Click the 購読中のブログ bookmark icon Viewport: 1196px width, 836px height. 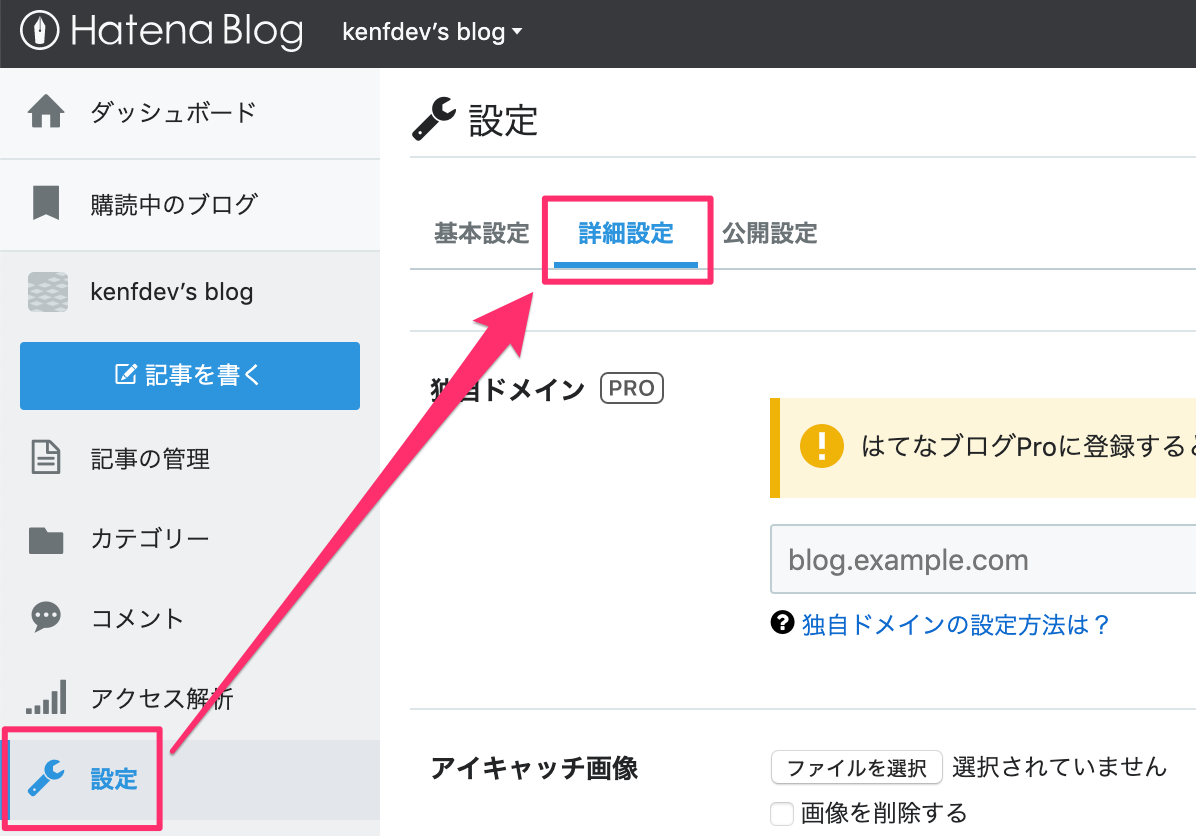pyautogui.click(x=46, y=203)
